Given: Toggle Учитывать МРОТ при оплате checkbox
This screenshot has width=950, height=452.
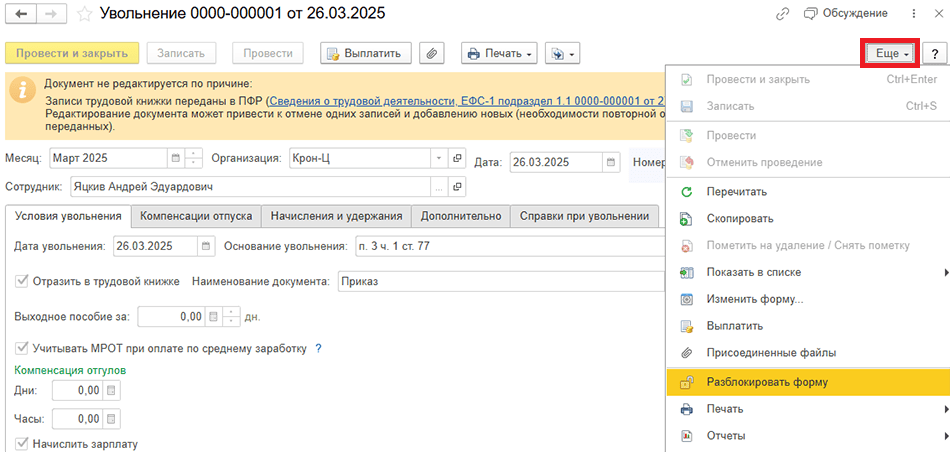Looking at the screenshot, I should pyautogui.click(x=22, y=348).
